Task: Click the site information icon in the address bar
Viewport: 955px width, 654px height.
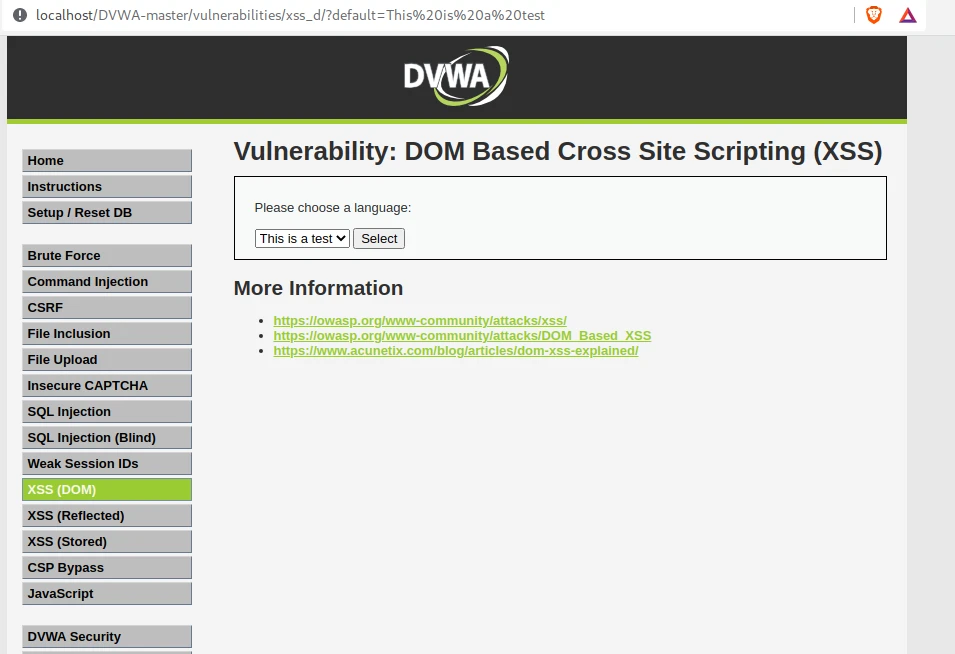Action: 22,15
